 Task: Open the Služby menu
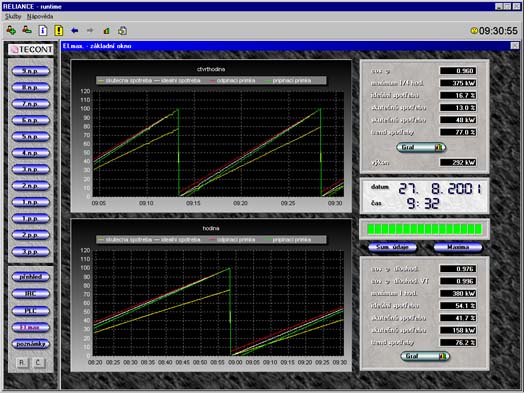click(13, 16)
